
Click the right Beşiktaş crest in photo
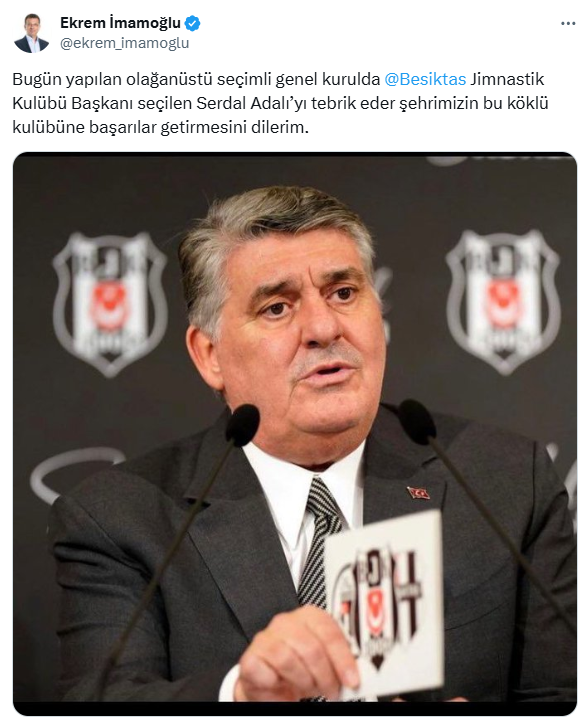pos(503,301)
